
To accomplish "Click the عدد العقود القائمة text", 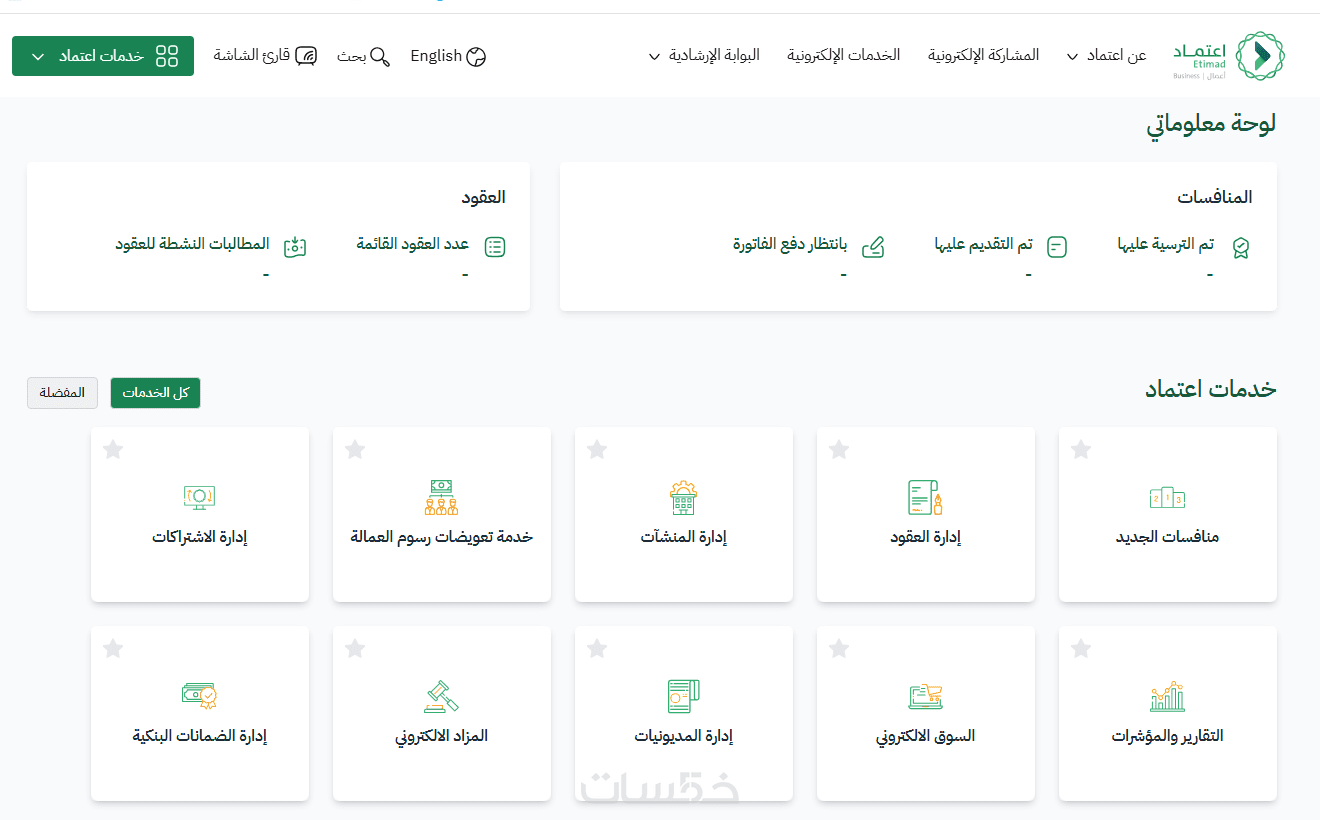I will 413,244.
